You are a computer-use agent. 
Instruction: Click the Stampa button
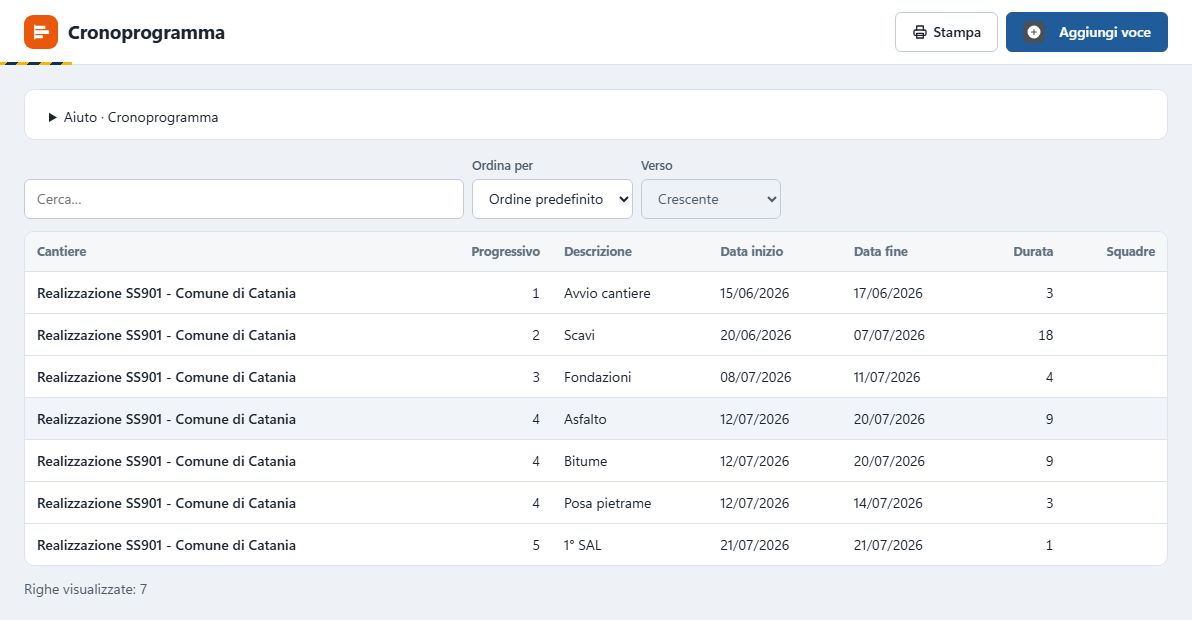coord(946,32)
